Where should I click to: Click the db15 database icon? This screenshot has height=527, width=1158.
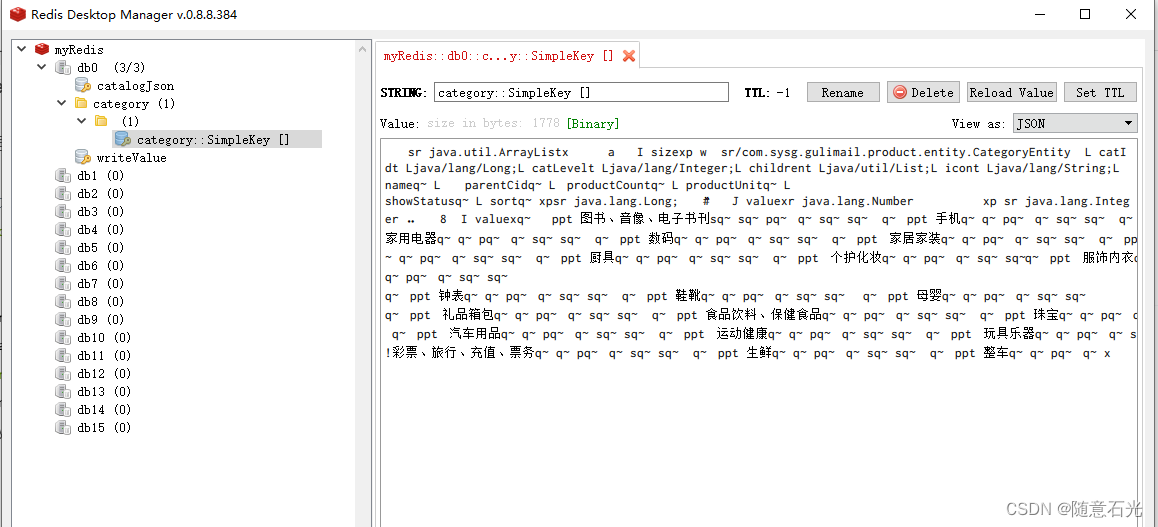(63, 427)
